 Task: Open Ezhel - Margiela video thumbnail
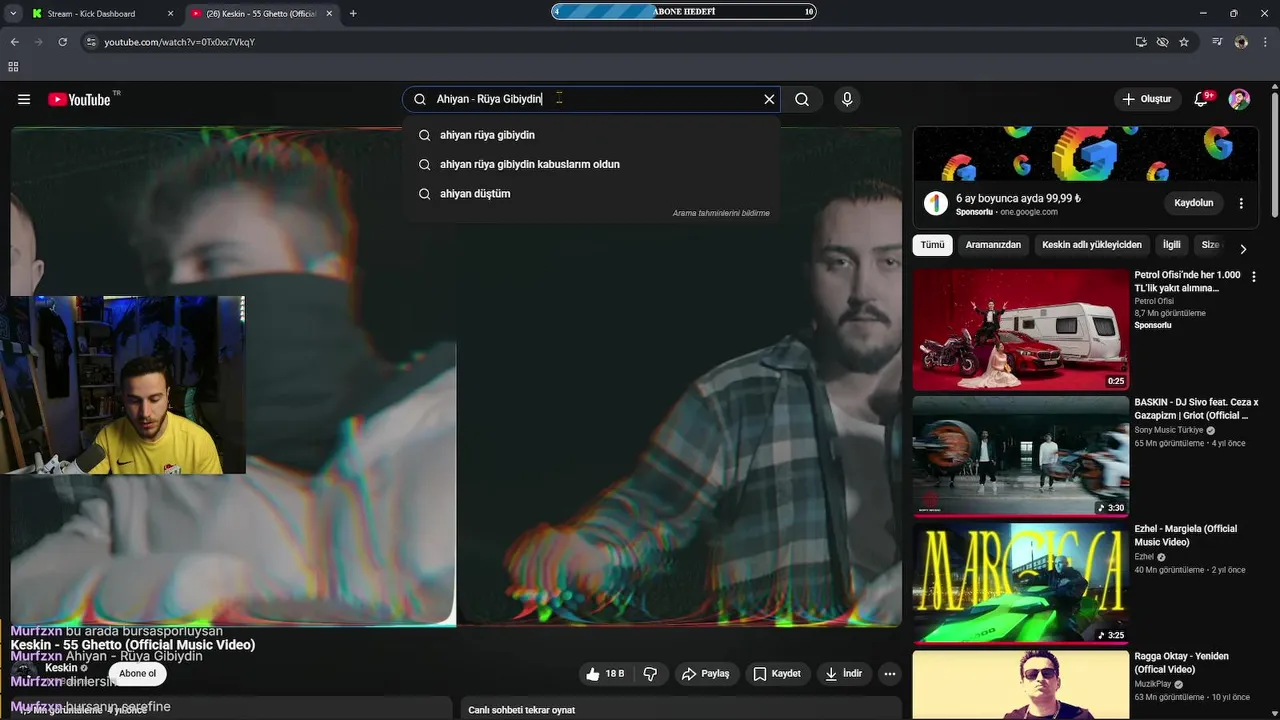coord(1020,583)
